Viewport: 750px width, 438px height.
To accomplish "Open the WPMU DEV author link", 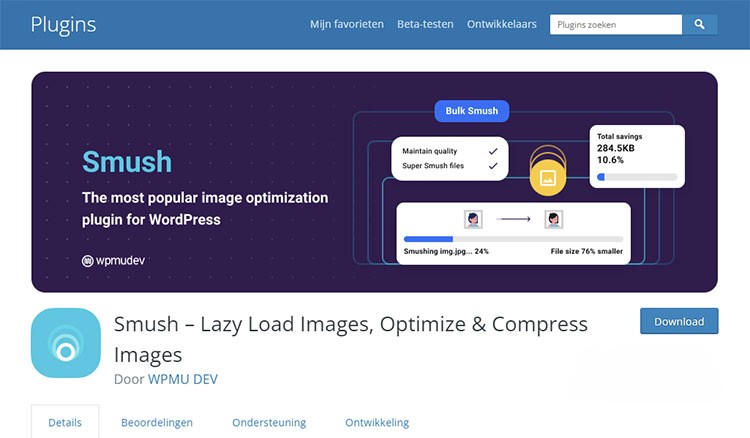I will (x=183, y=379).
